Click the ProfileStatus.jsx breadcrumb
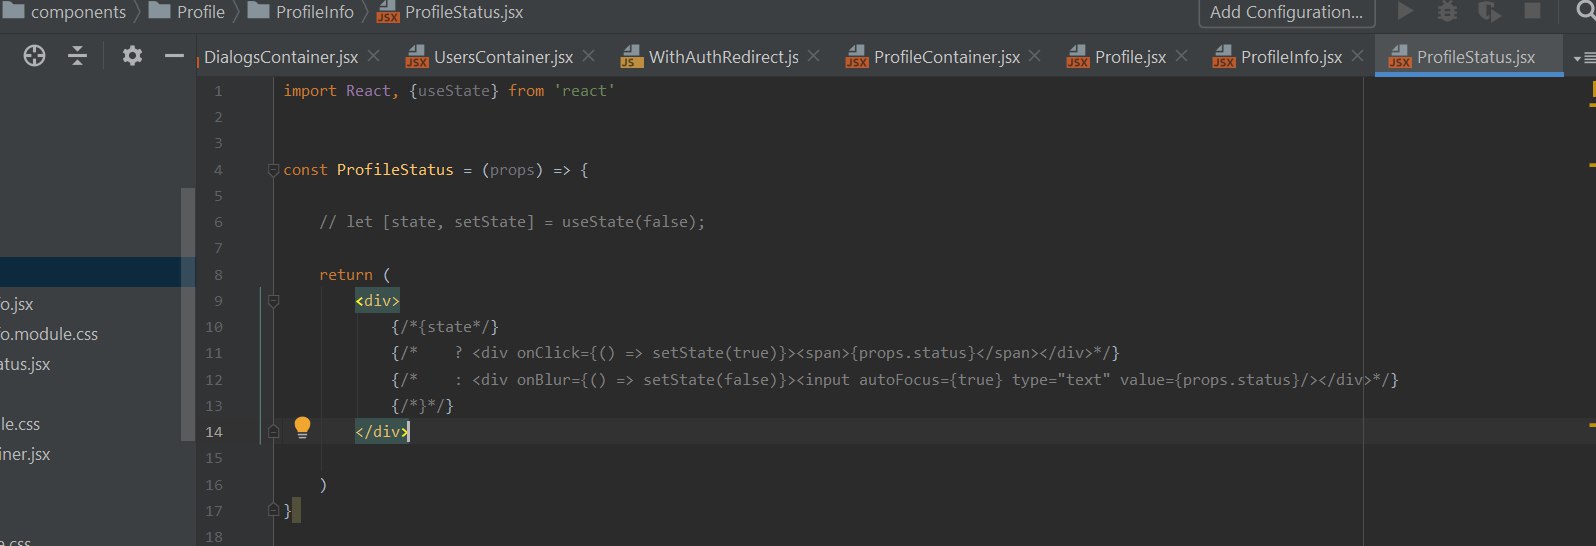This screenshot has height=546, width=1596. click(x=450, y=12)
